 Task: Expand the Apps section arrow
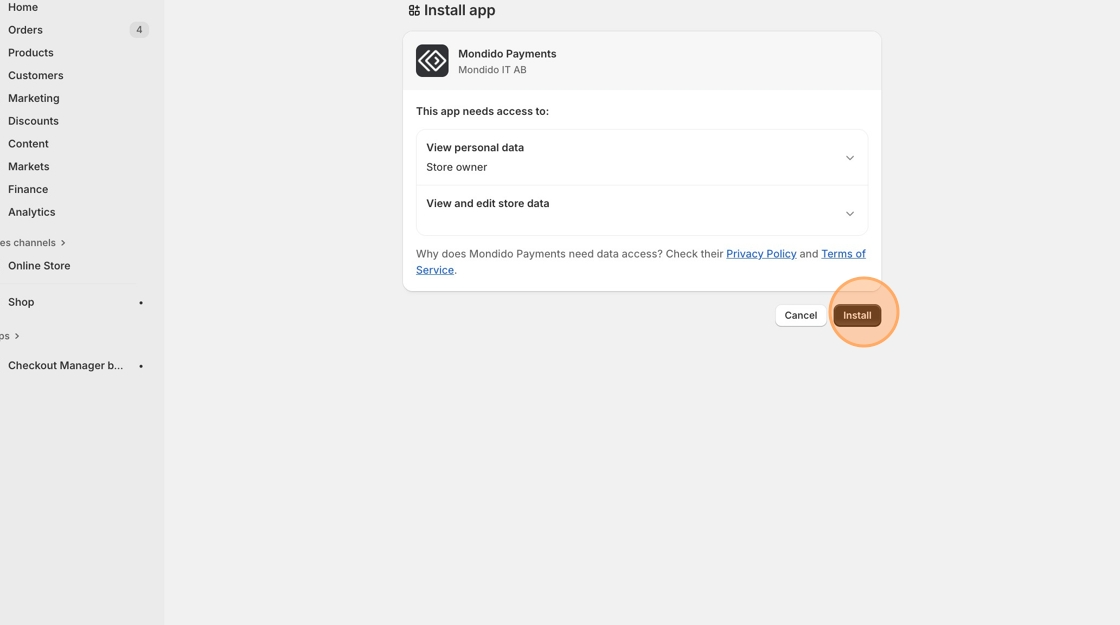pos(17,336)
